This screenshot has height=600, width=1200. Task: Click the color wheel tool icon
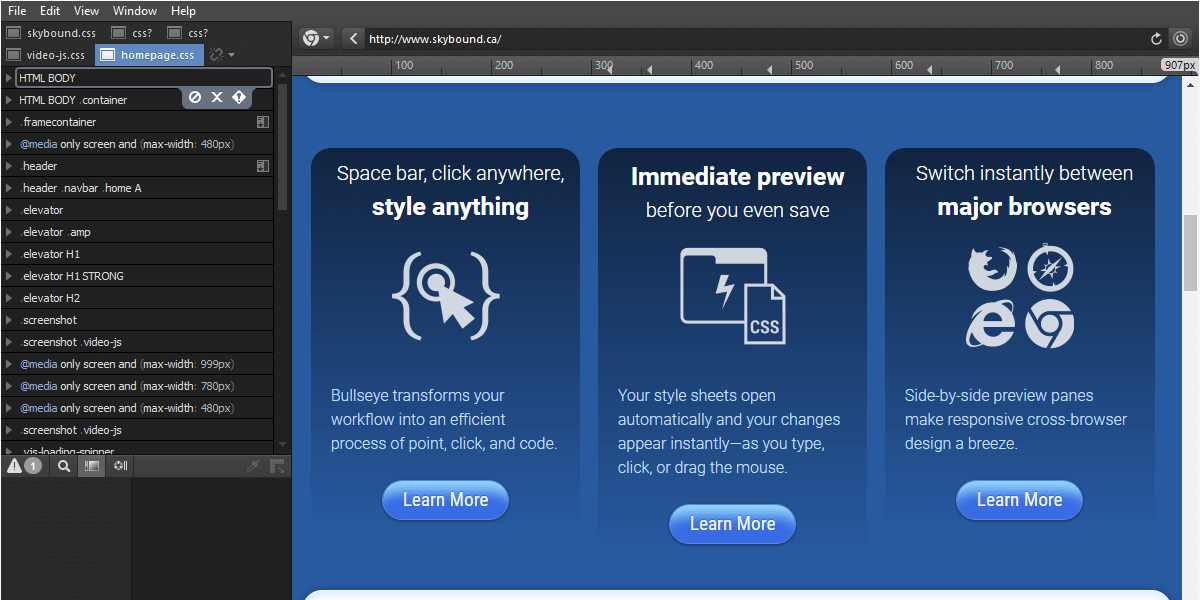[x=121, y=466]
